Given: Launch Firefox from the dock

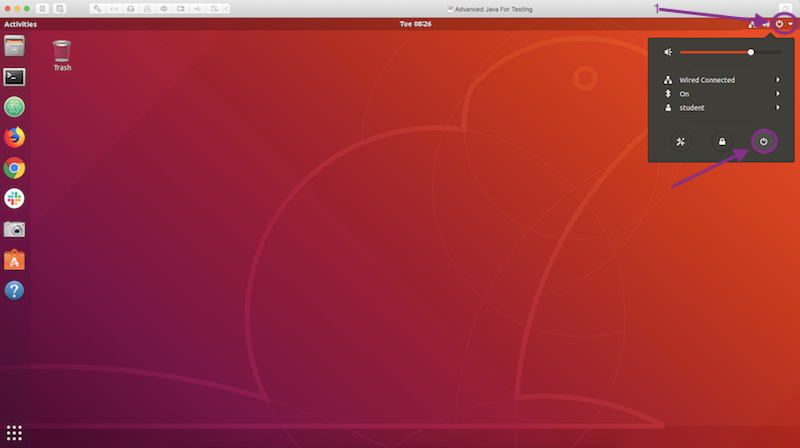Looking at the screenshot, I should 14,137.
